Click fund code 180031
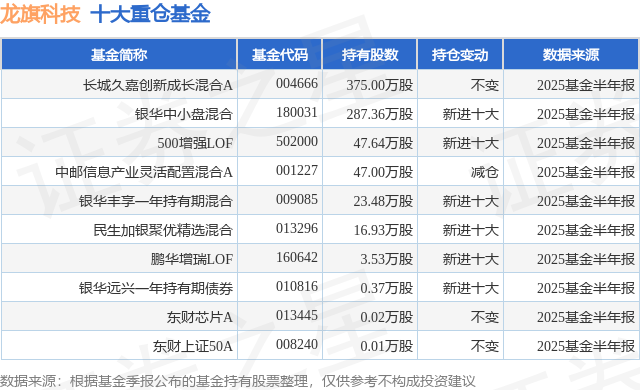Screen dimensions: 640x390 point(297,113)
